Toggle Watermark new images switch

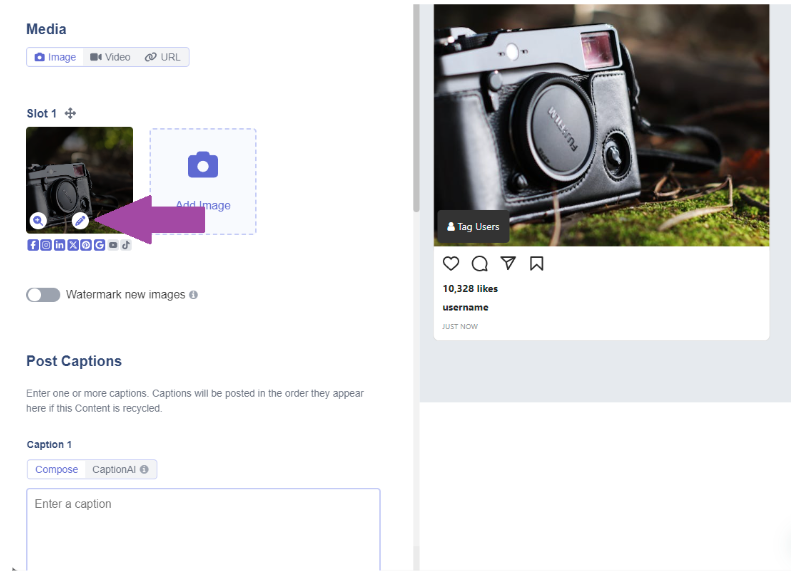43,295
